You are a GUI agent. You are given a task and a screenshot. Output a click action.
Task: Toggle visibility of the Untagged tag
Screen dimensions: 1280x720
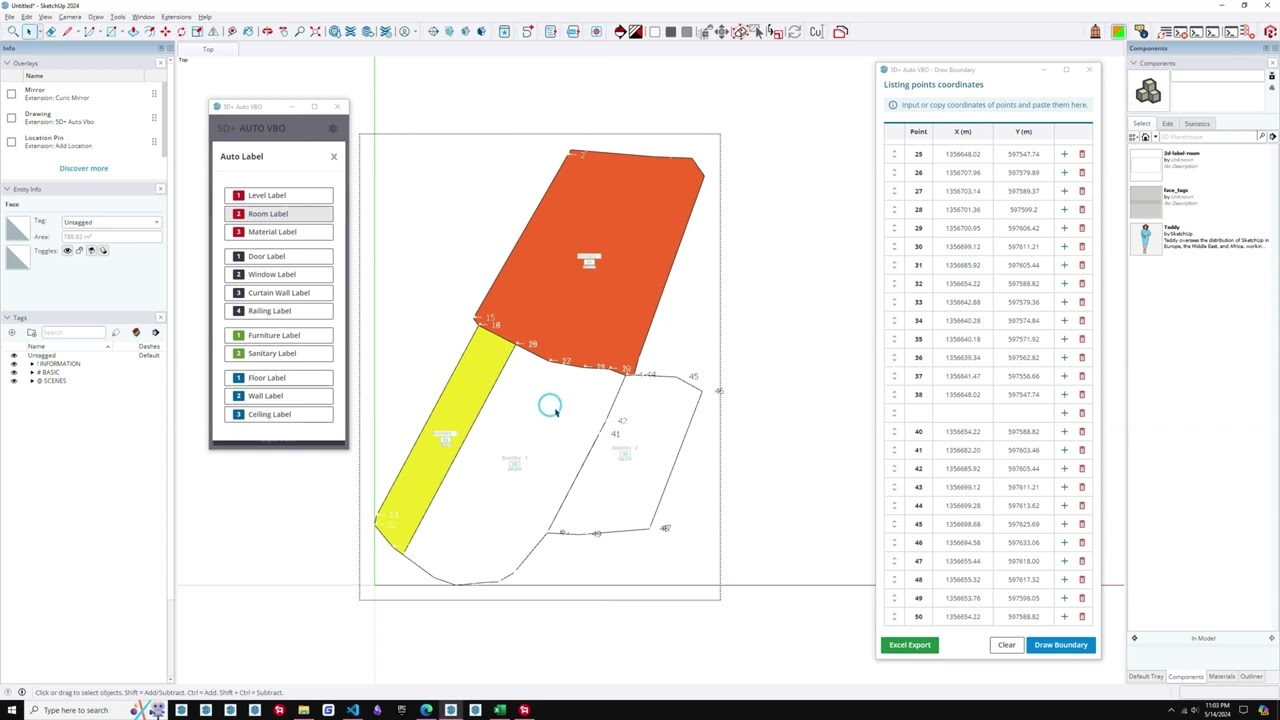[14, 356]
